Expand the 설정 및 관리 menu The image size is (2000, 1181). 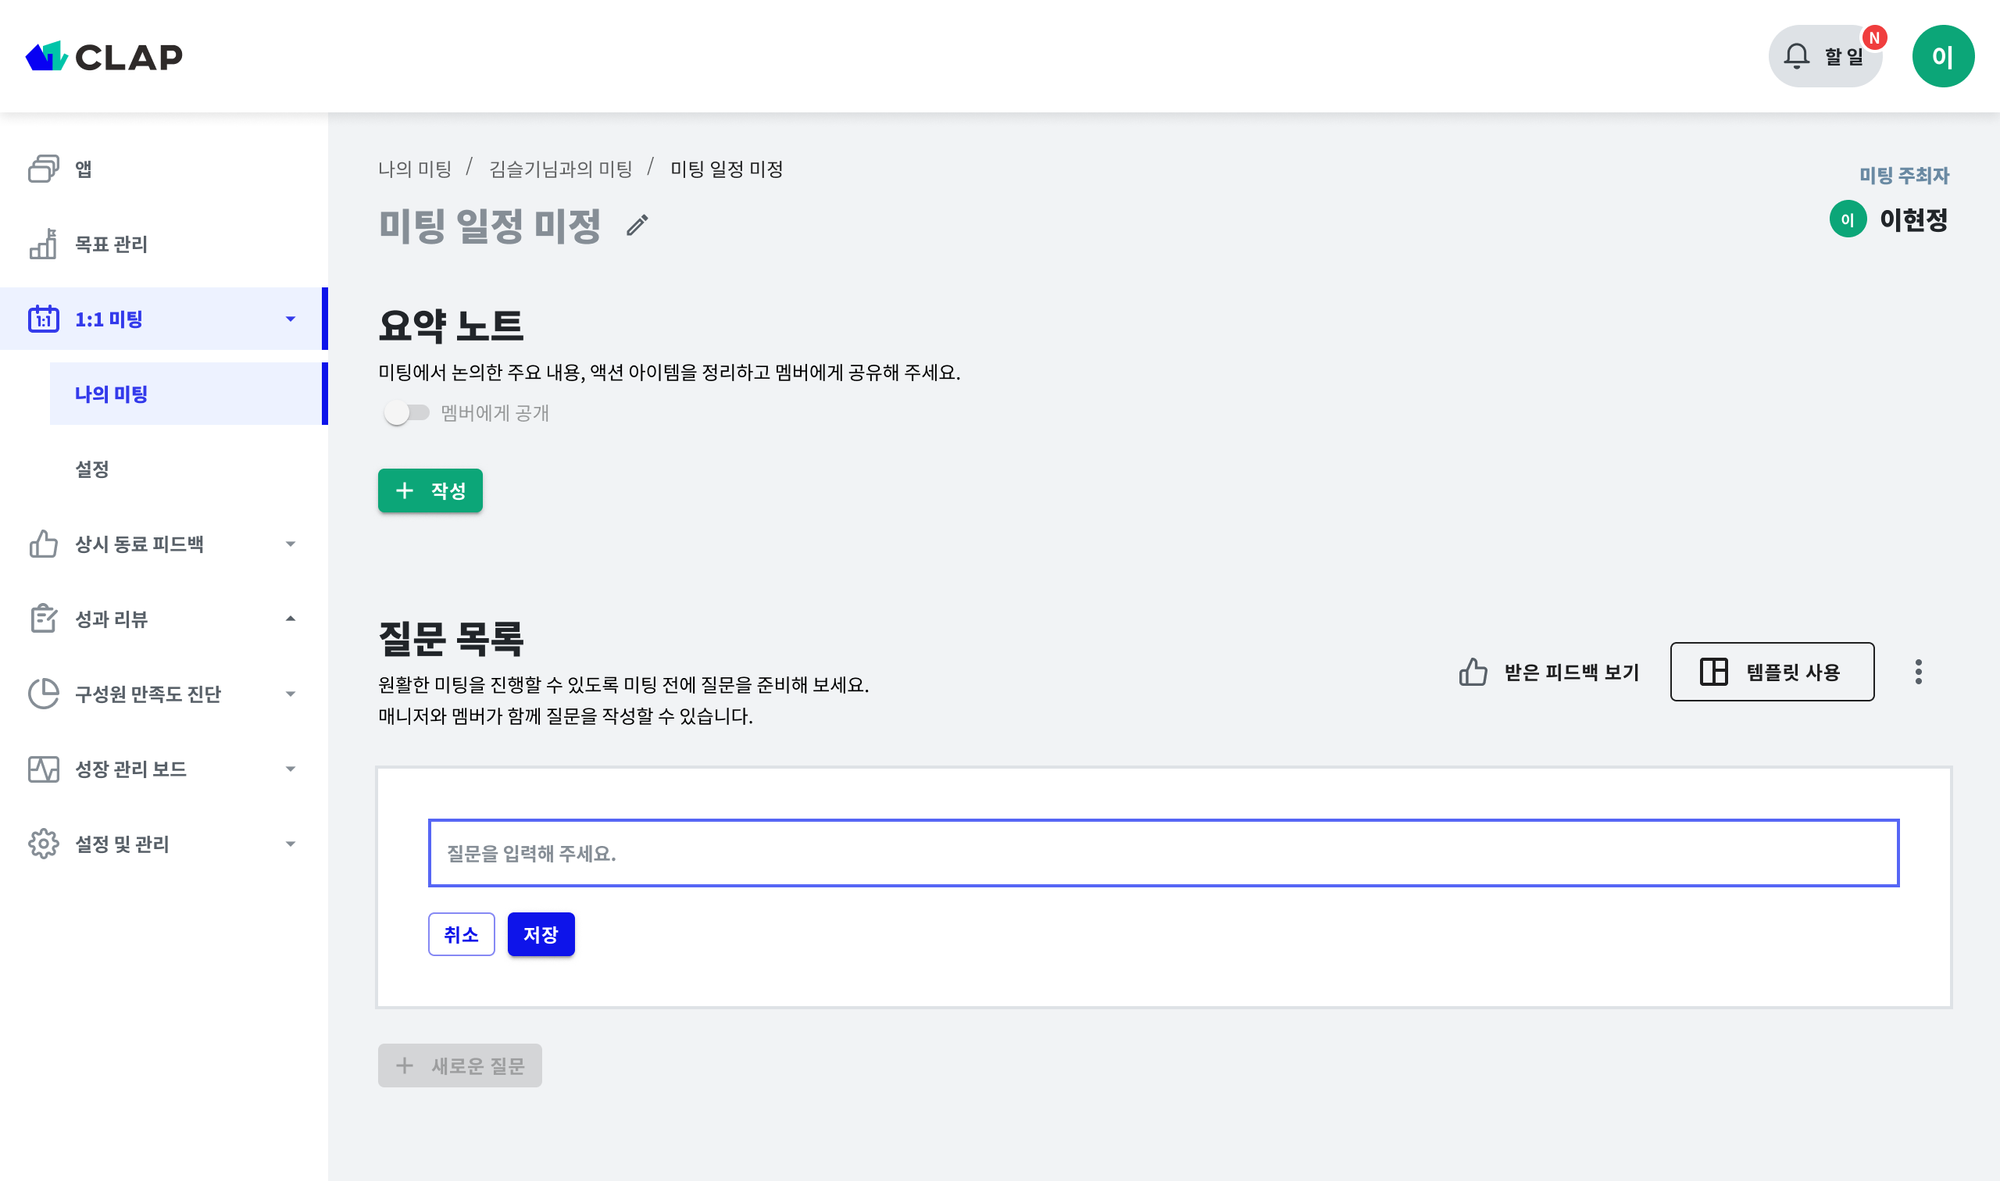click(290, 844)
